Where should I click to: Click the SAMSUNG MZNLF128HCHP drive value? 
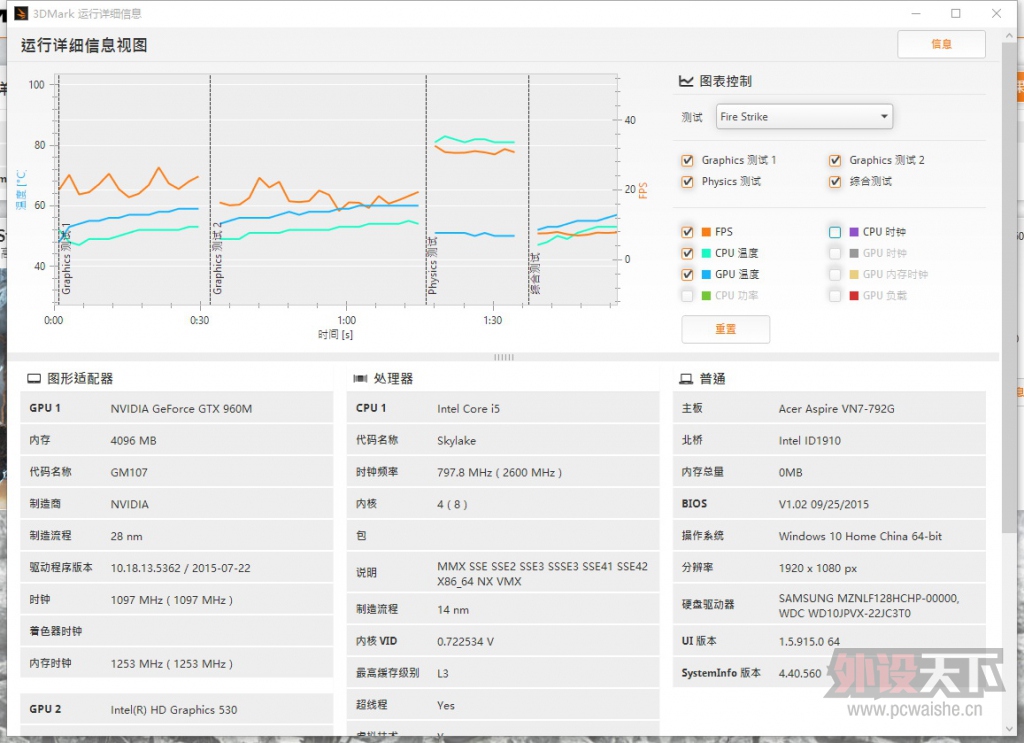click(x=869, y=606)
